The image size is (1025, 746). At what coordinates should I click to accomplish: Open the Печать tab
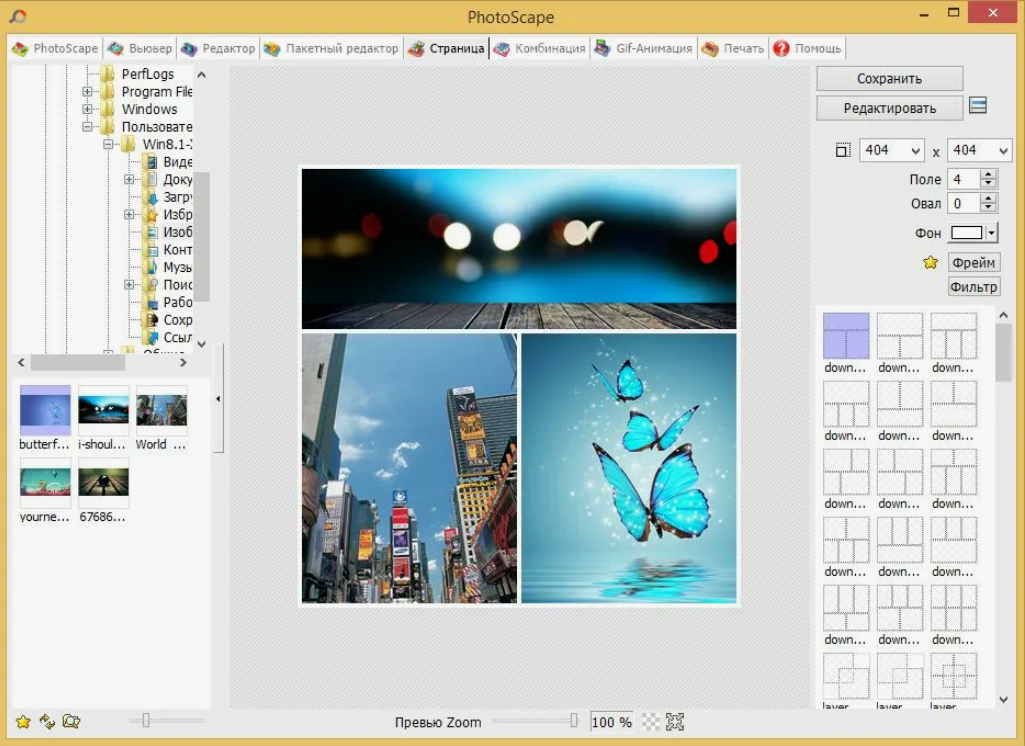point(732,48)
